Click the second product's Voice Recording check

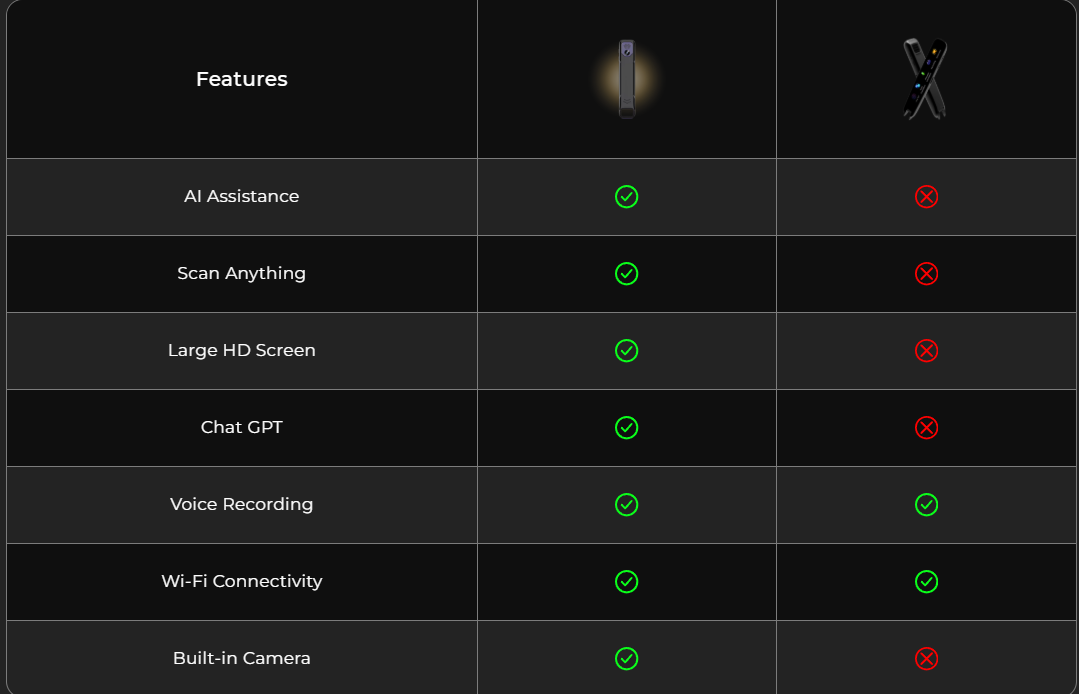click(926, 505)
